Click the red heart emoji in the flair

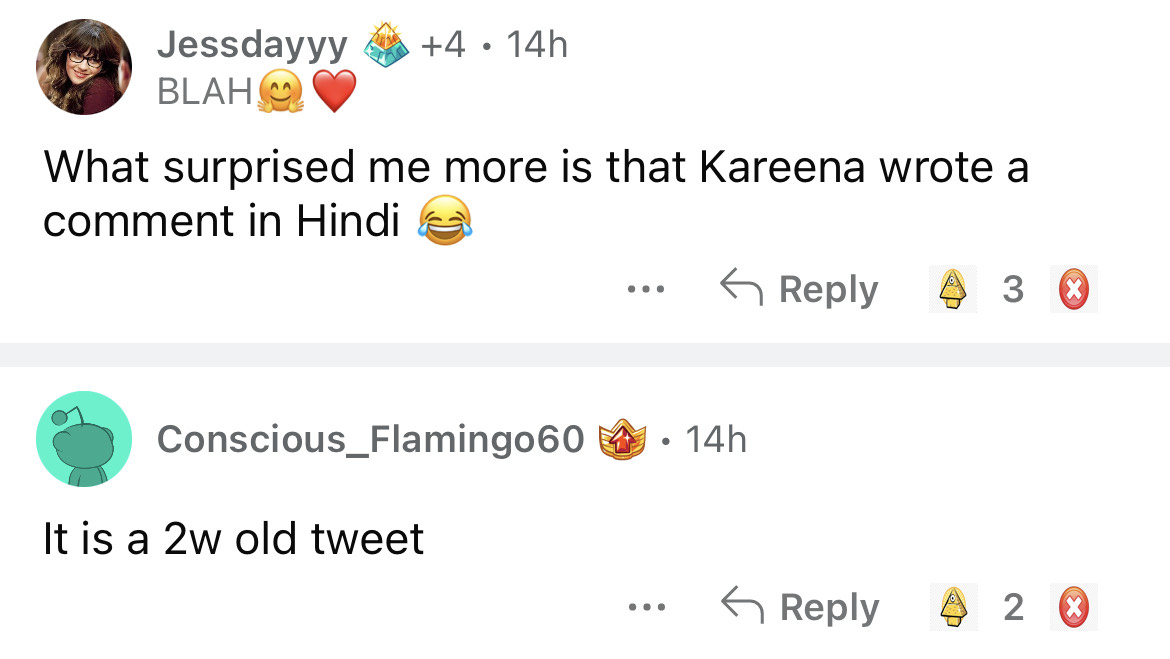coord(334,93)
